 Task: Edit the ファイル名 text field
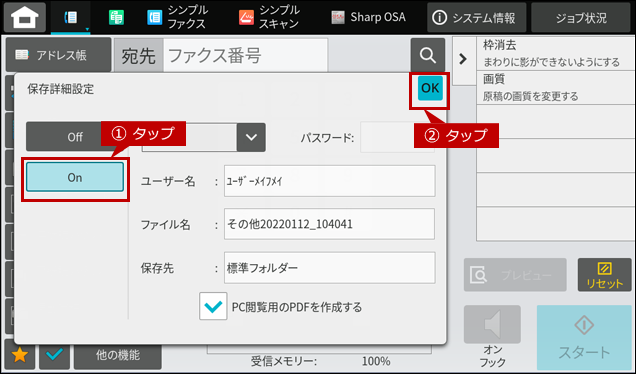pos(329,224)
